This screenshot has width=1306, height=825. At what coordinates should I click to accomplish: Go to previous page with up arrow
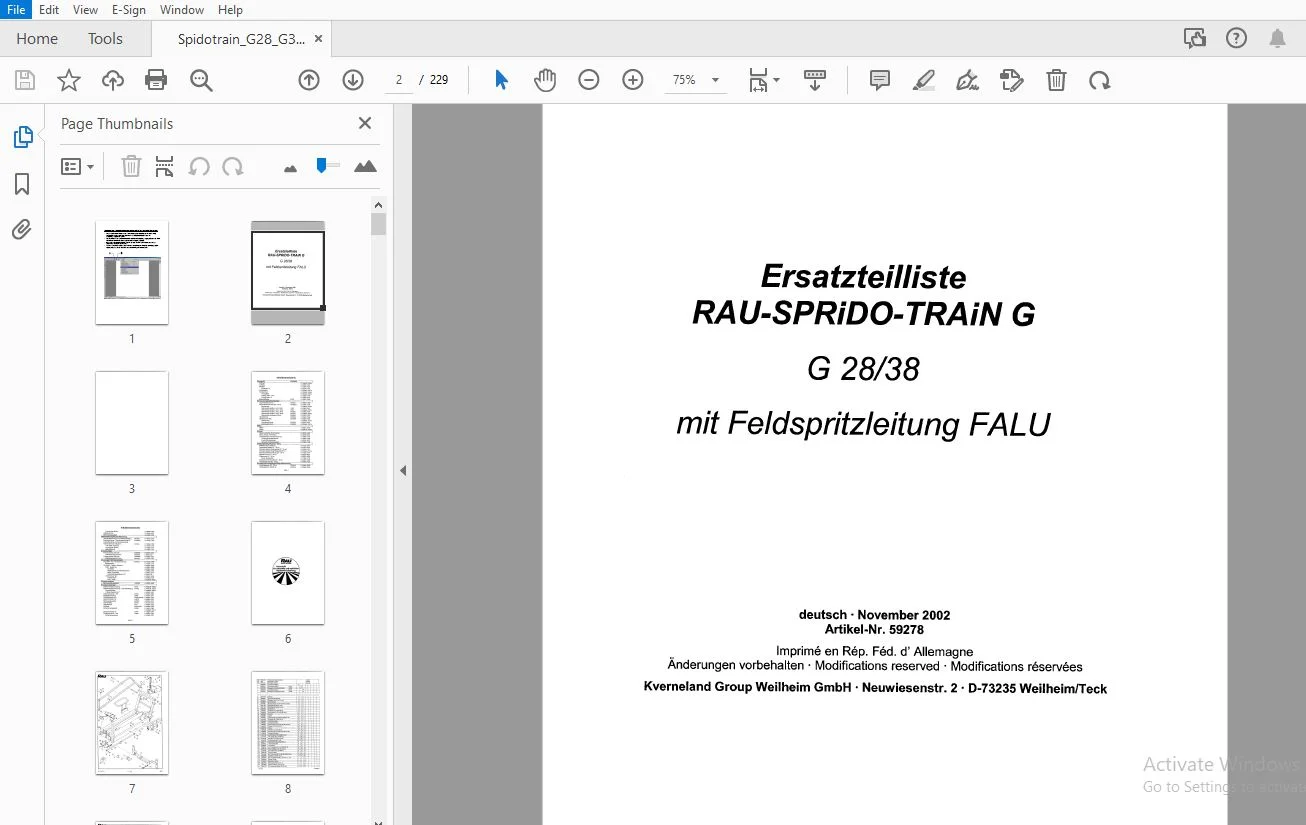click(309, 80)
